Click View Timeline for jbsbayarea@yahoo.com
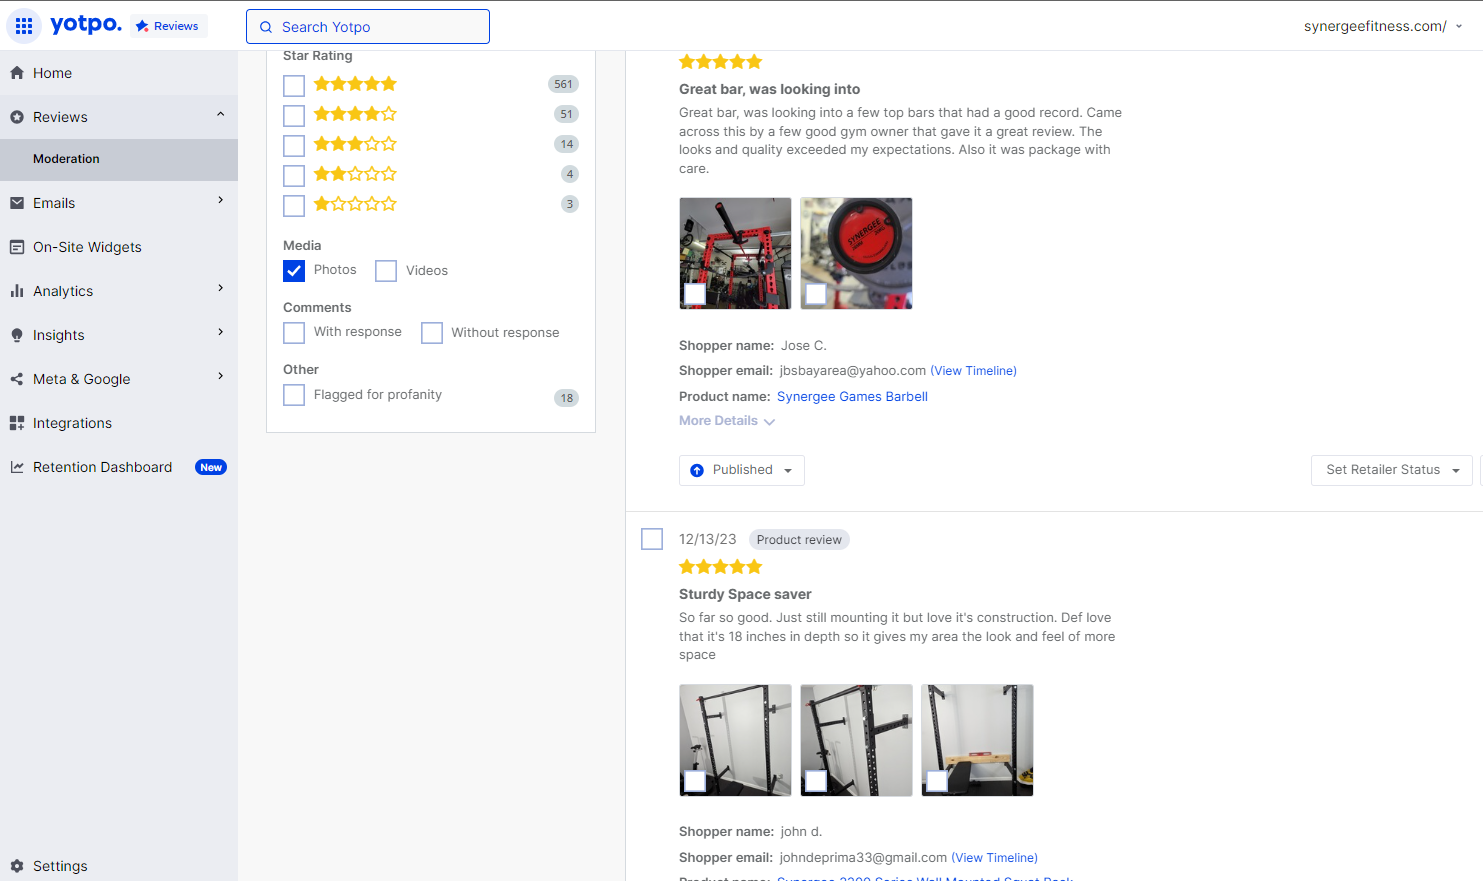 click(973, 371)
